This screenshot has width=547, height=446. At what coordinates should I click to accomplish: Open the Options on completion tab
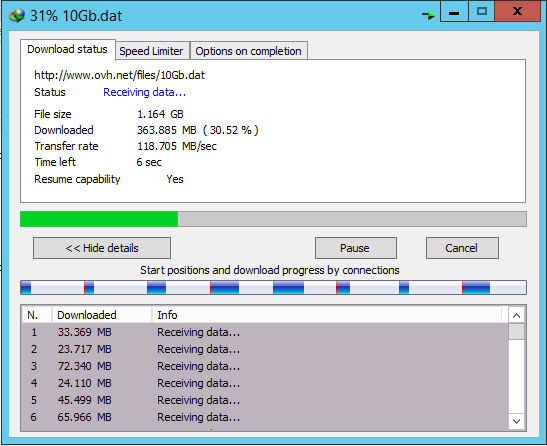pos(248,51)
